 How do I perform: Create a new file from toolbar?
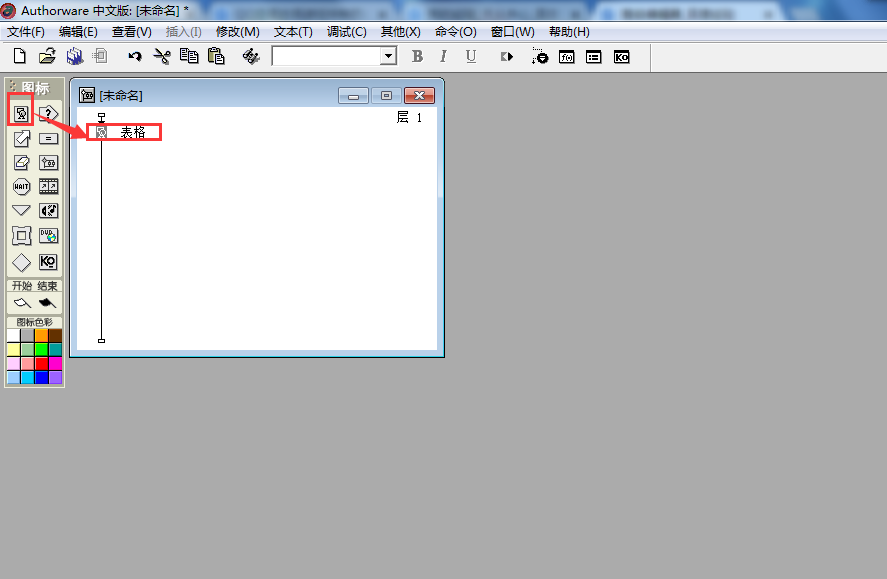(20, 56)
